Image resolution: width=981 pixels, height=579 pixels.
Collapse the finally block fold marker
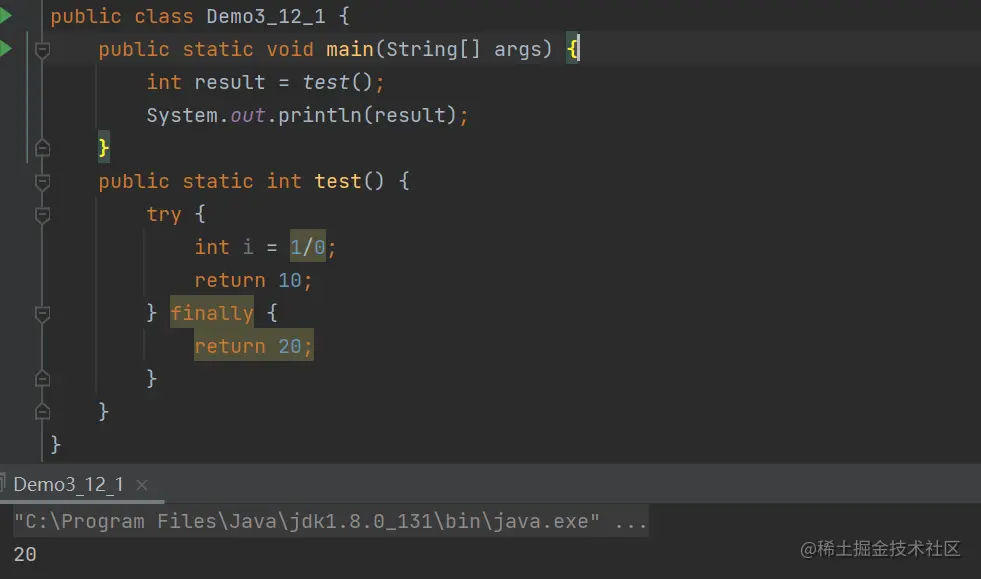43,314
